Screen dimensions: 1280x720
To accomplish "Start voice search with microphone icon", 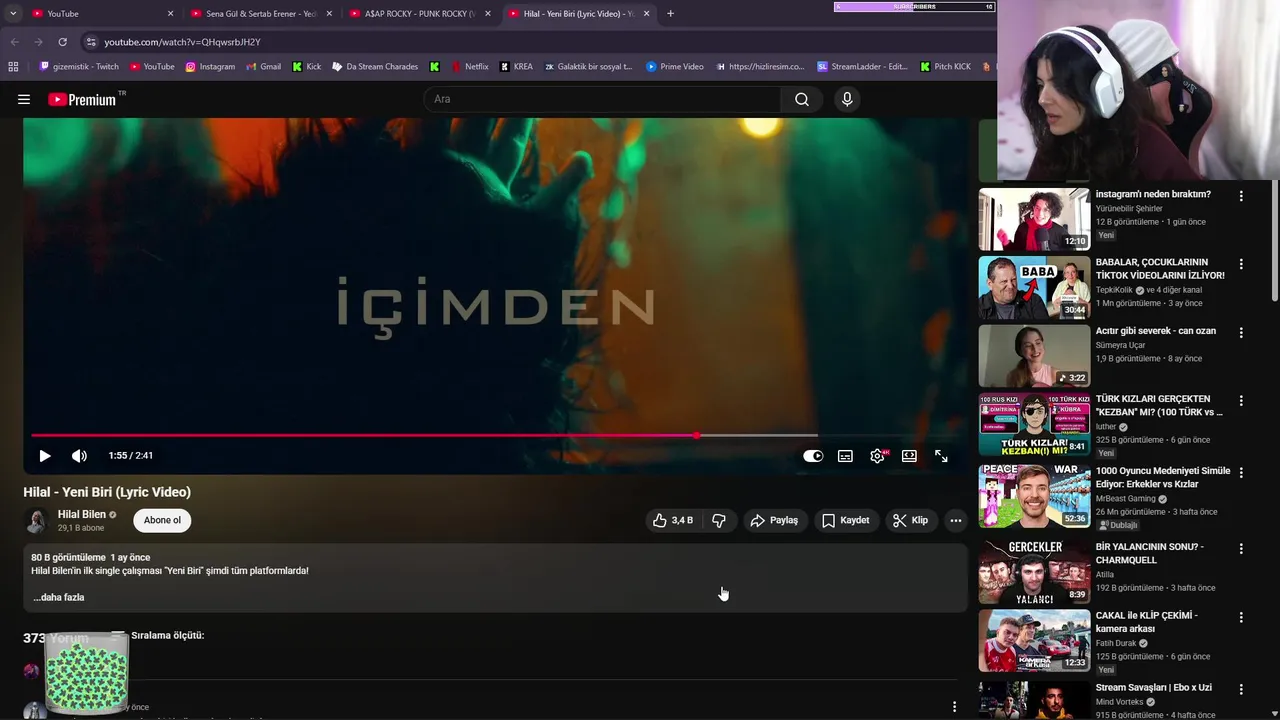I will [x=847, y=99].
